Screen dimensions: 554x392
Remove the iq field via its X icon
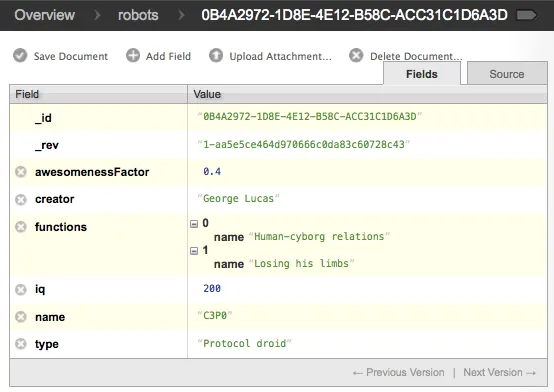[x=21, y=289]
